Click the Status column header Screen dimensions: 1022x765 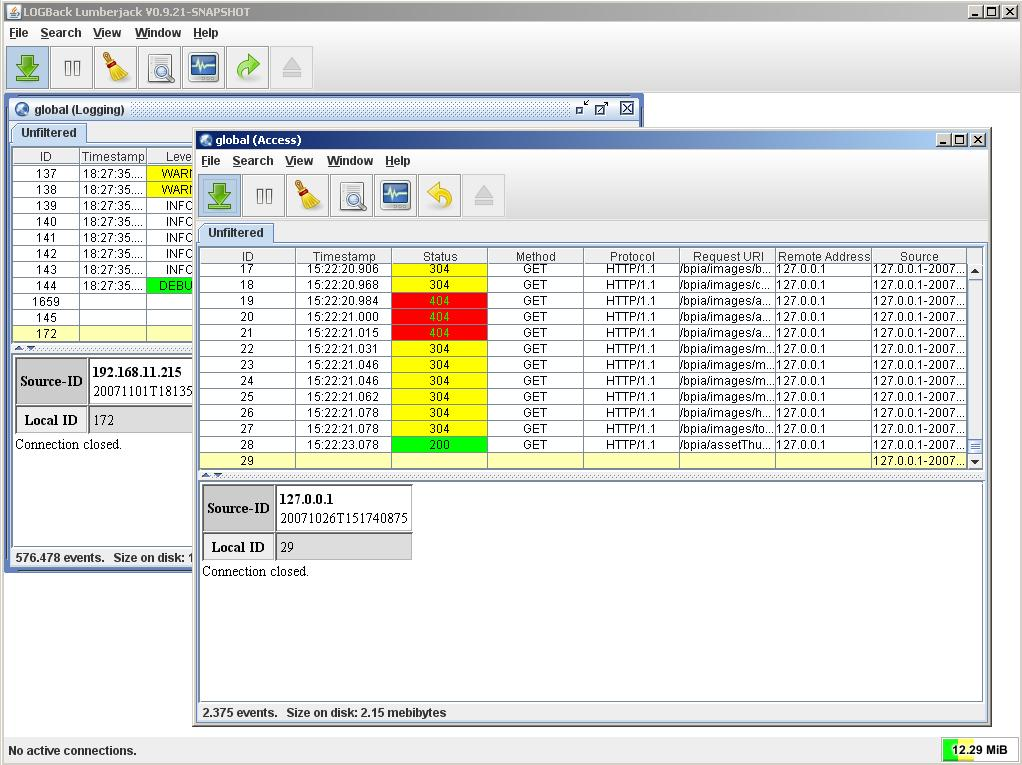click(439, 257)
